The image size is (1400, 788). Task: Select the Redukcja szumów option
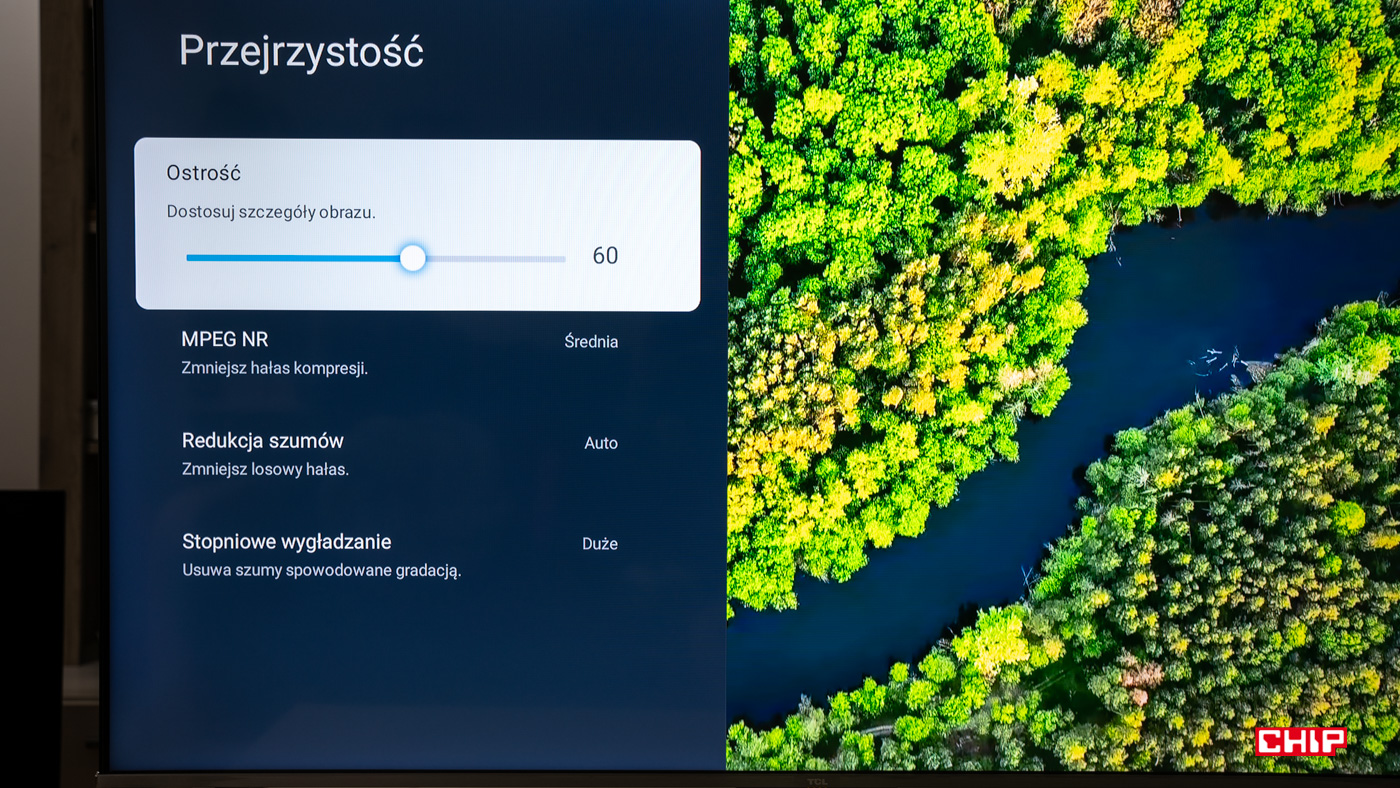[263, 441]
